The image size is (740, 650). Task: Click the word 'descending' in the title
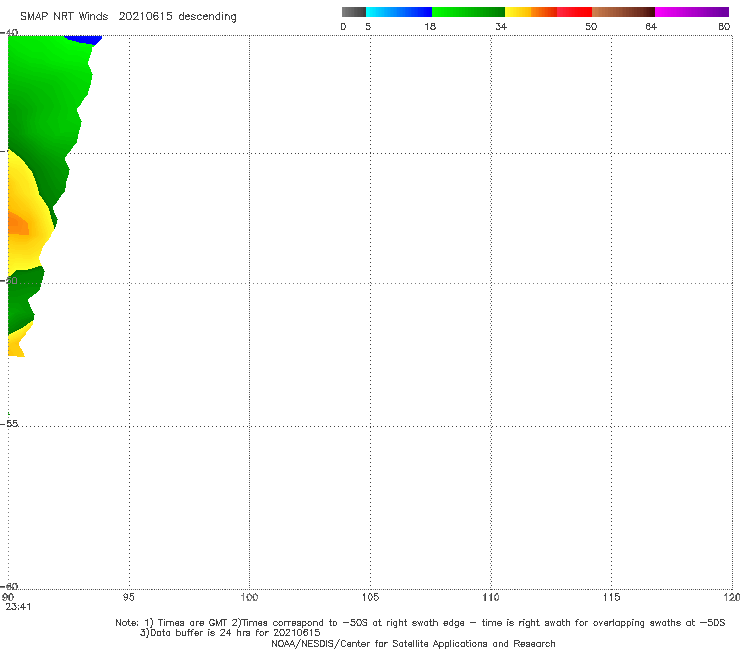pyautogui.click(x=208, y=17)
